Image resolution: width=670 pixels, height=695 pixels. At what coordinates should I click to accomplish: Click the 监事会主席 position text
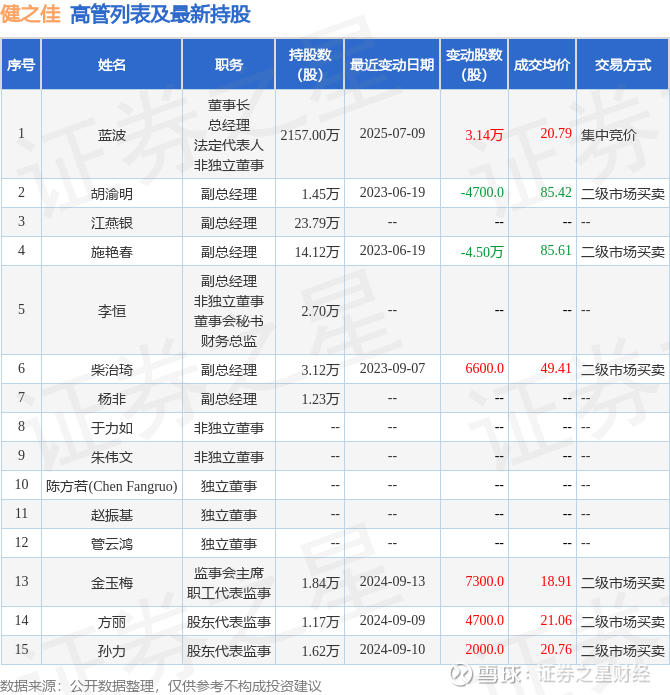click(x=229, y=573)
